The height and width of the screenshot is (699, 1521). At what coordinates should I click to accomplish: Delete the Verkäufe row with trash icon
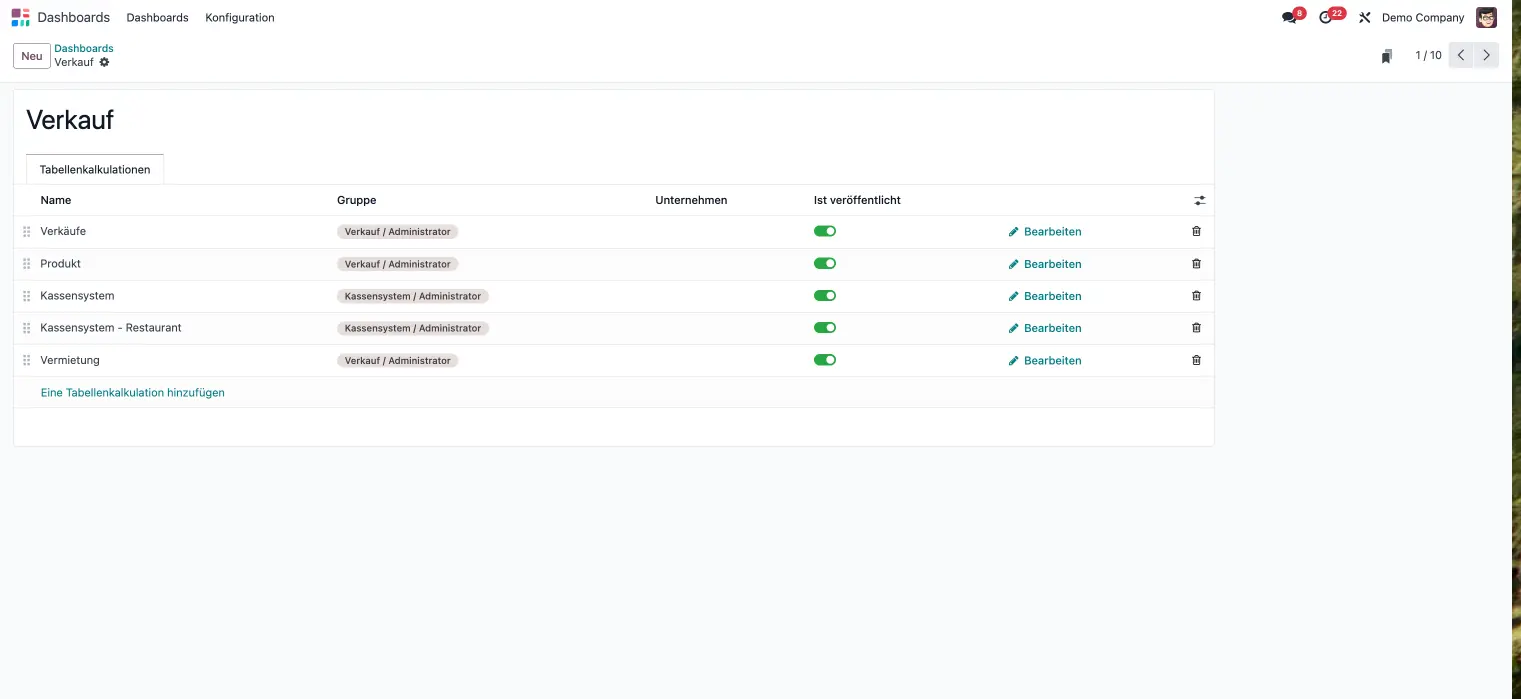tap(1196, 231)
